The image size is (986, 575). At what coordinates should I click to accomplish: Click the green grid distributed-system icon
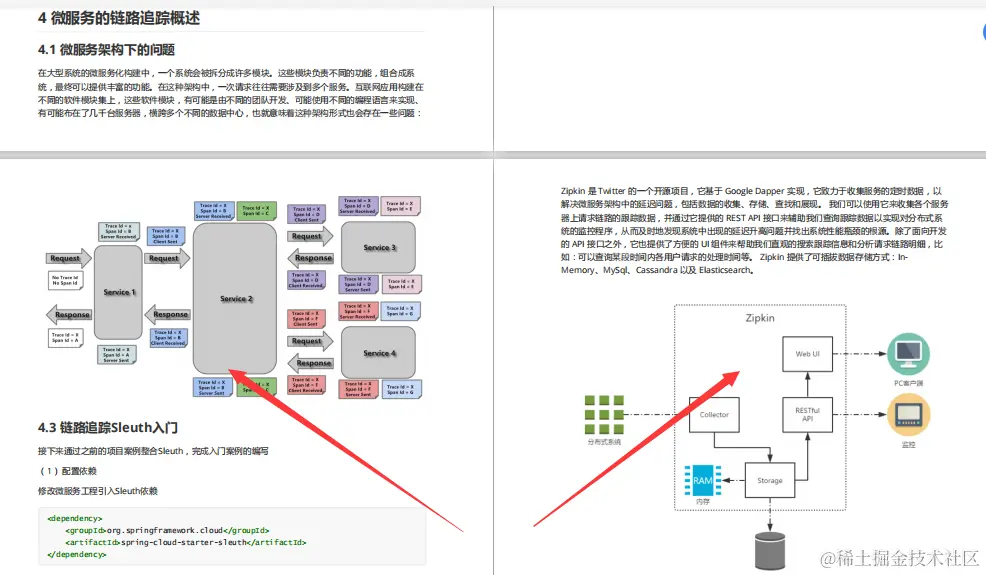pyautogui.click(x=604, y=415)
